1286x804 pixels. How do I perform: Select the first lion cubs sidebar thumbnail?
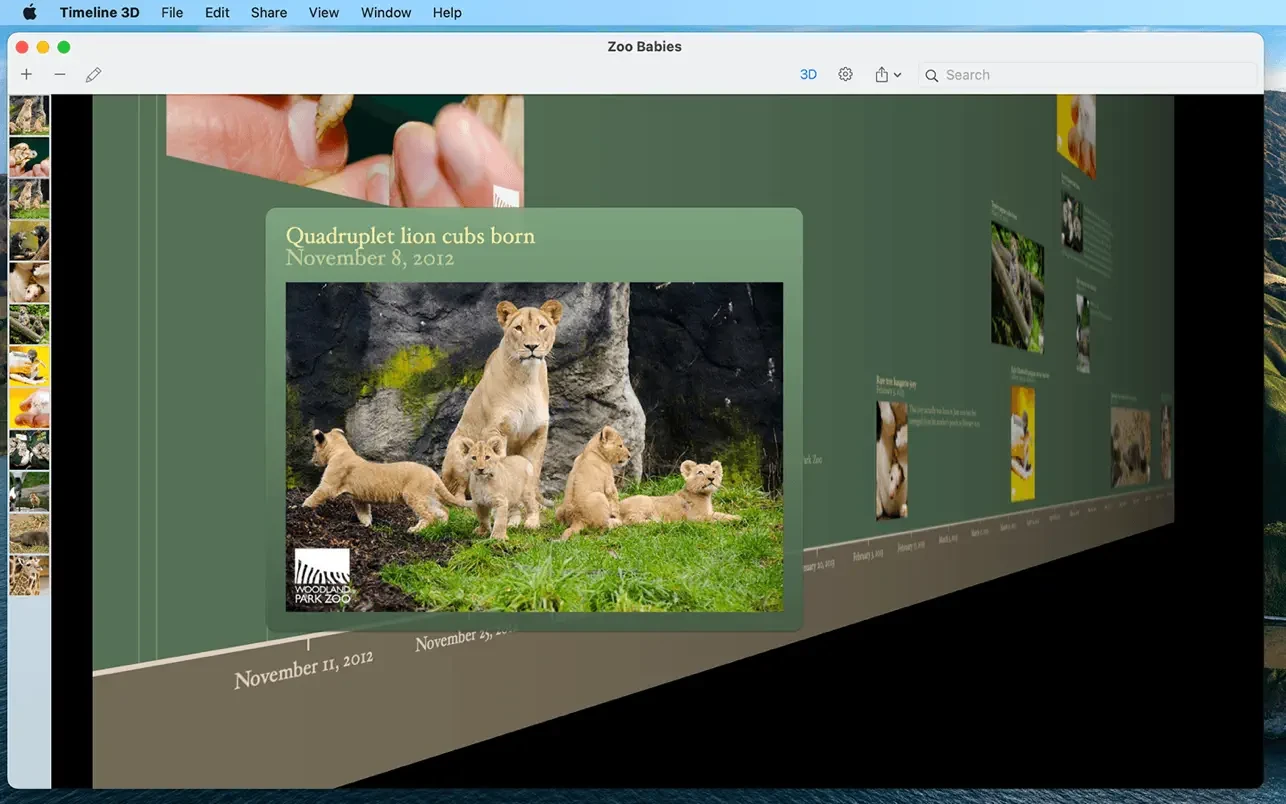point(29,115)
